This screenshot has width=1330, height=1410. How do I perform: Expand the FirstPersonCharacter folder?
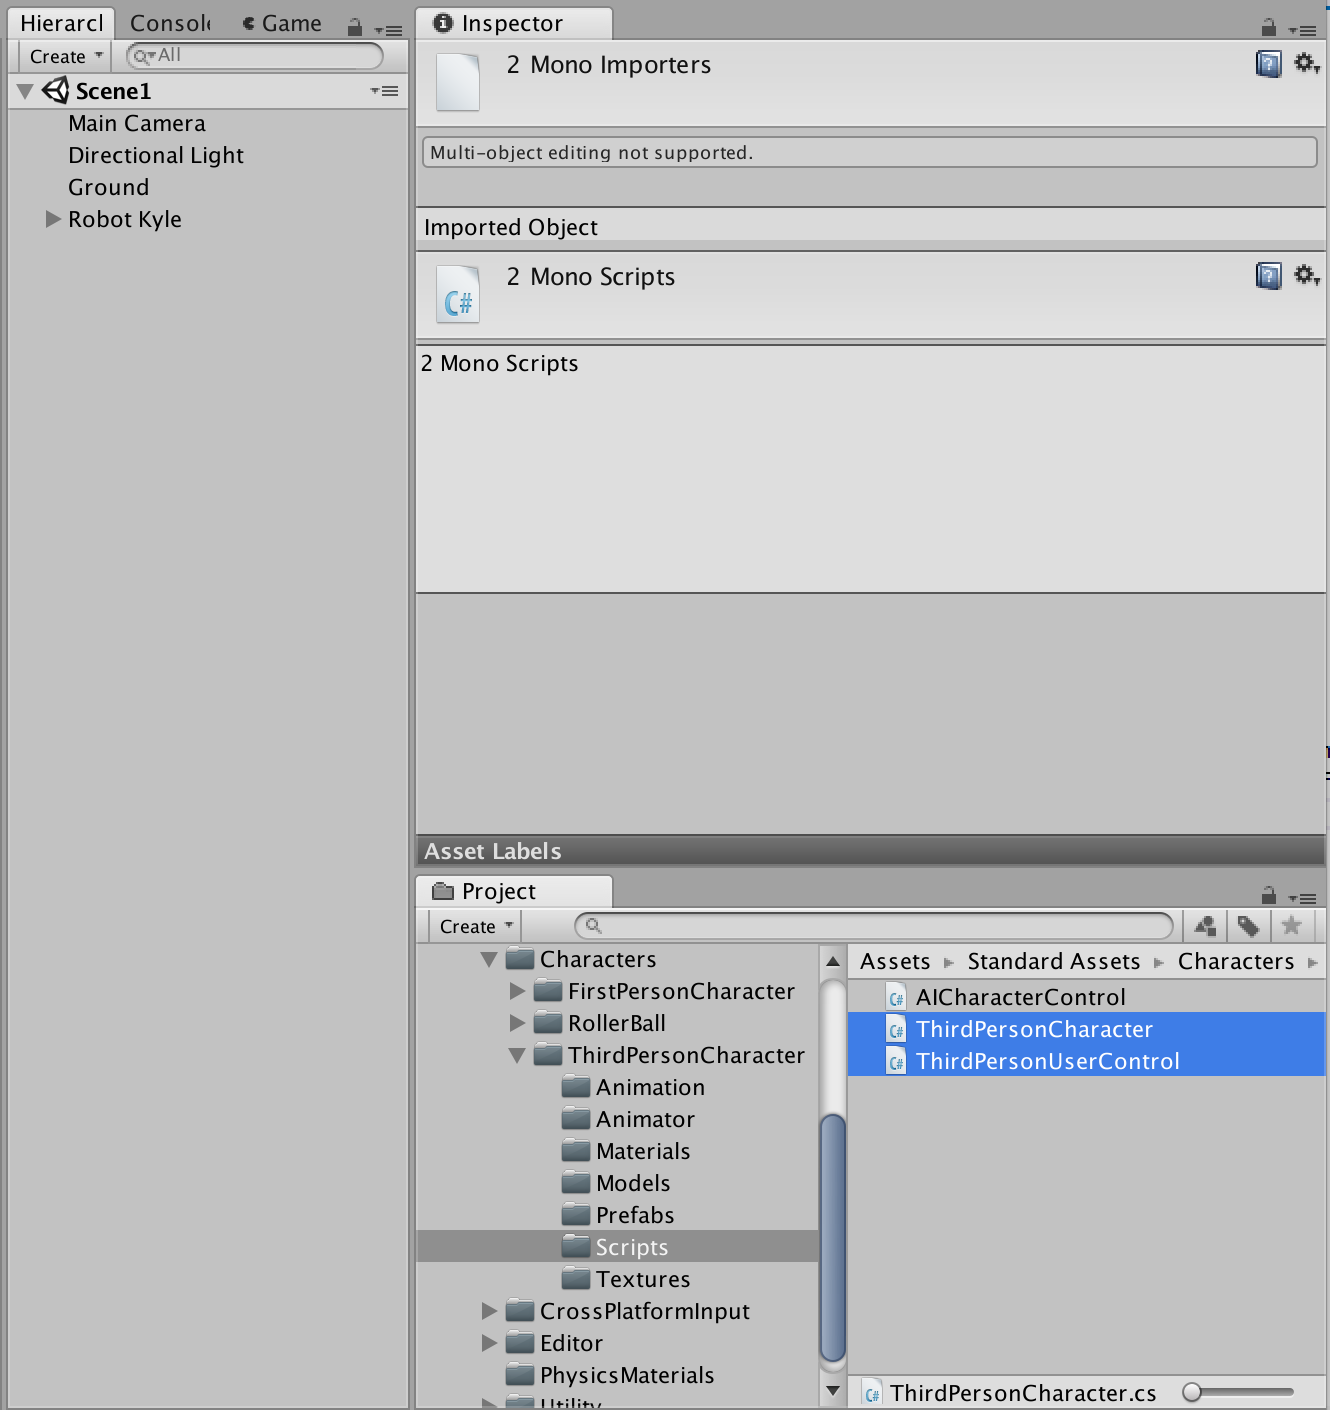click(x=518, y=991)
